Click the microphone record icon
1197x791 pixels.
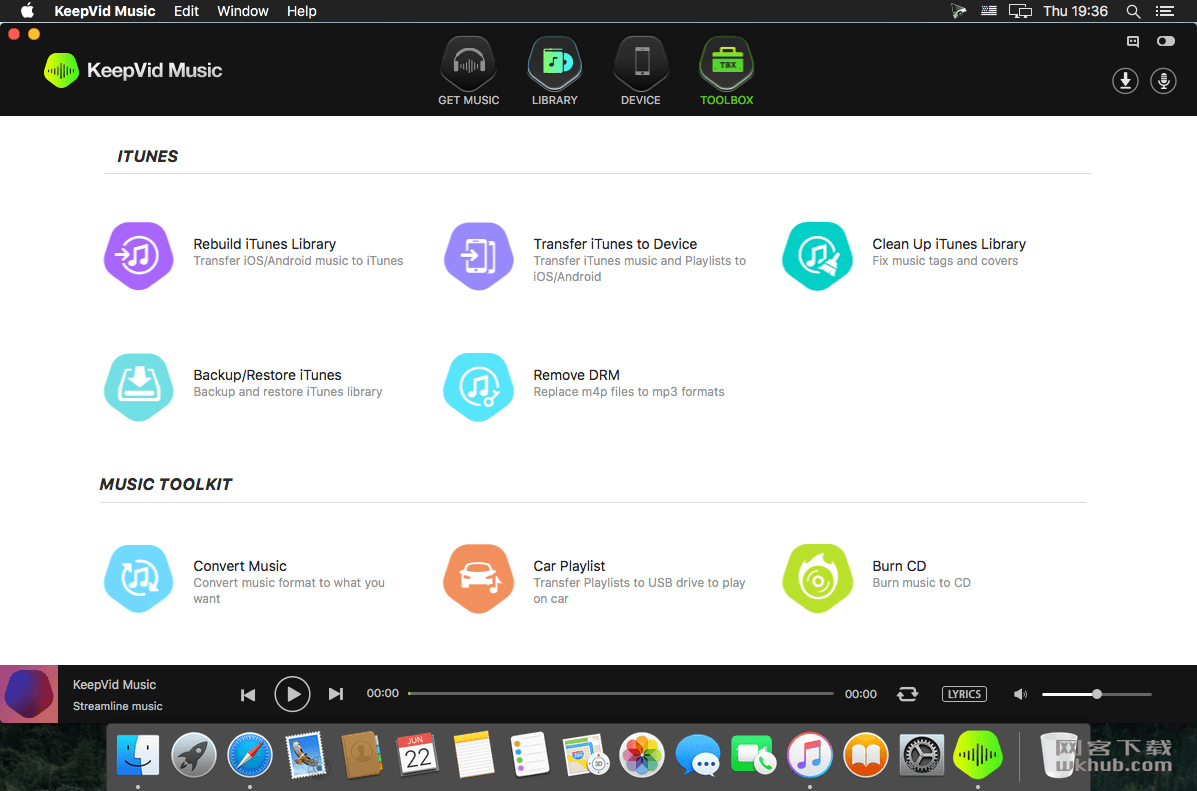[x=1163, y=80]
